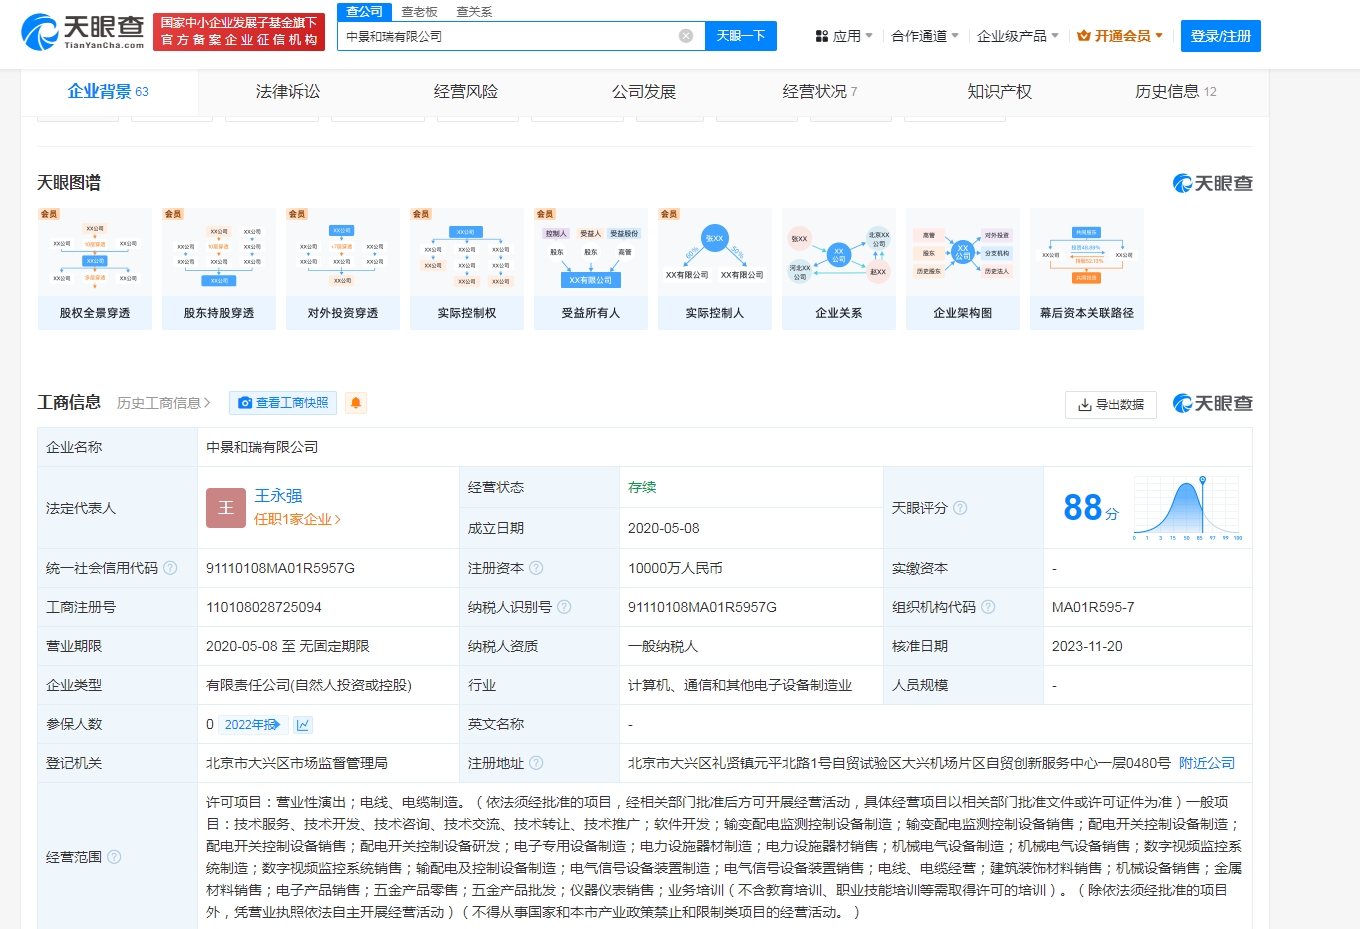The image size is (1360, 929).
Task: Open the 公司发展 tab
Action: pos(644,92)
